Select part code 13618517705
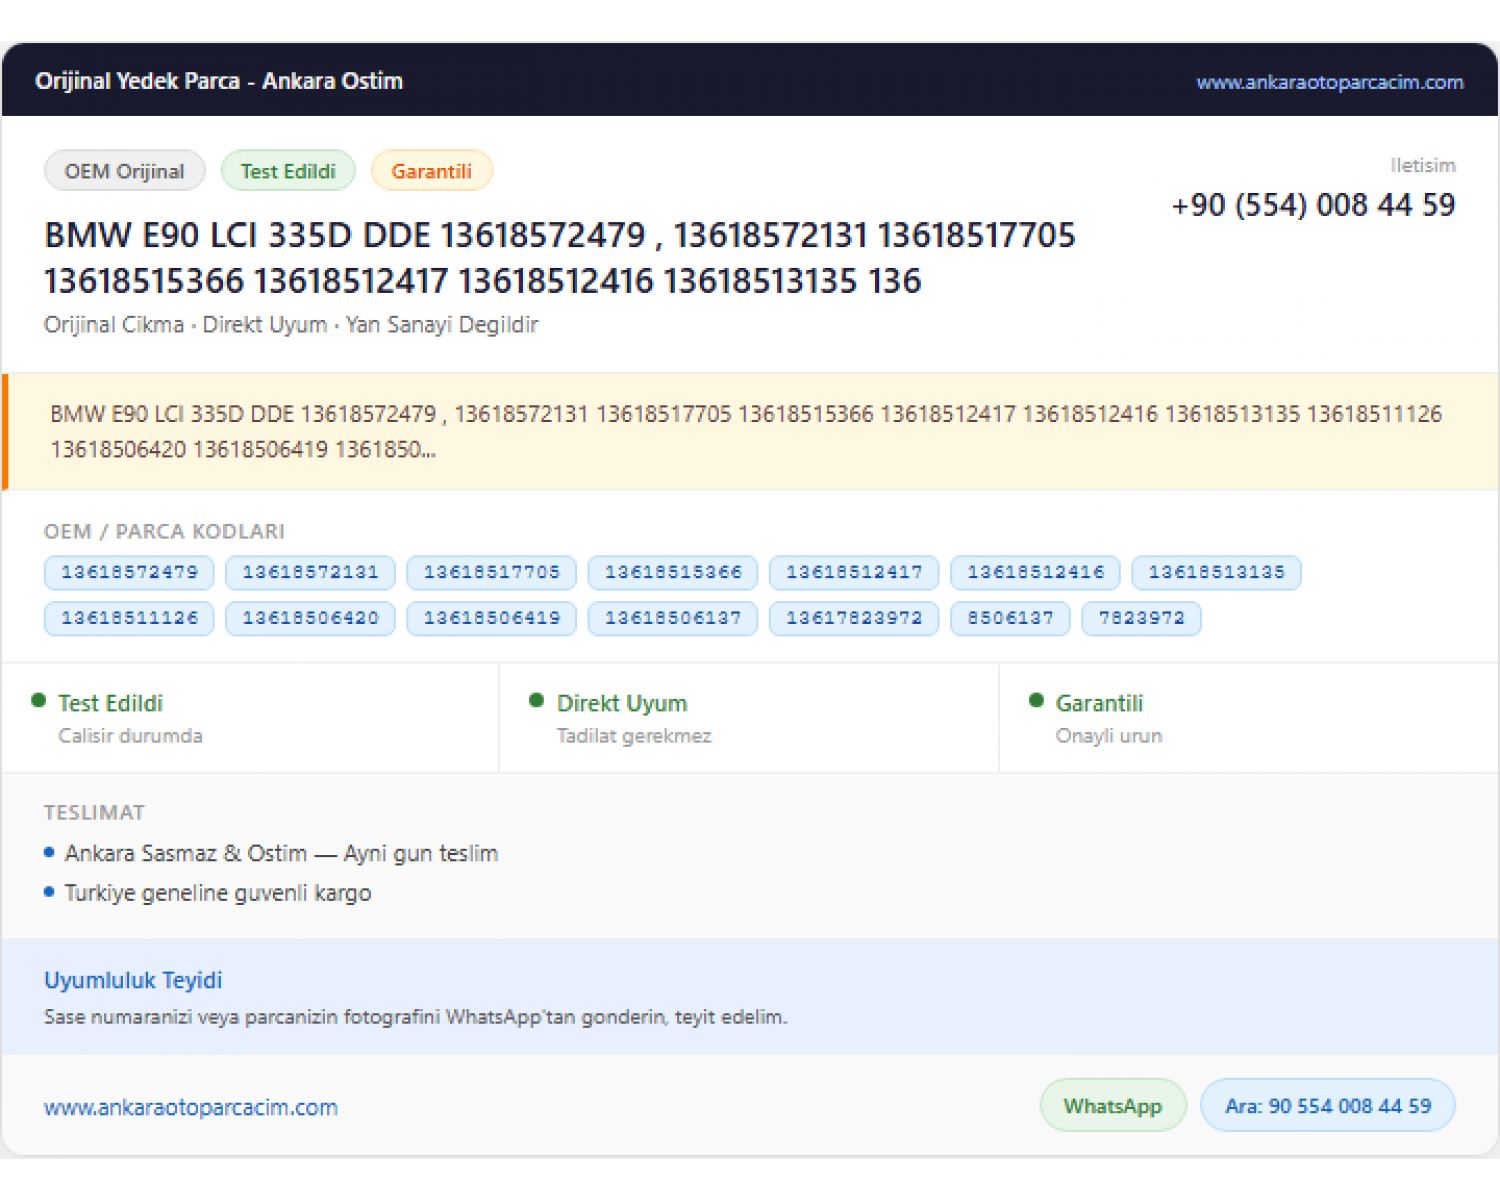1500x1200 pixels. pyautogui.click(x=491, y=572)
